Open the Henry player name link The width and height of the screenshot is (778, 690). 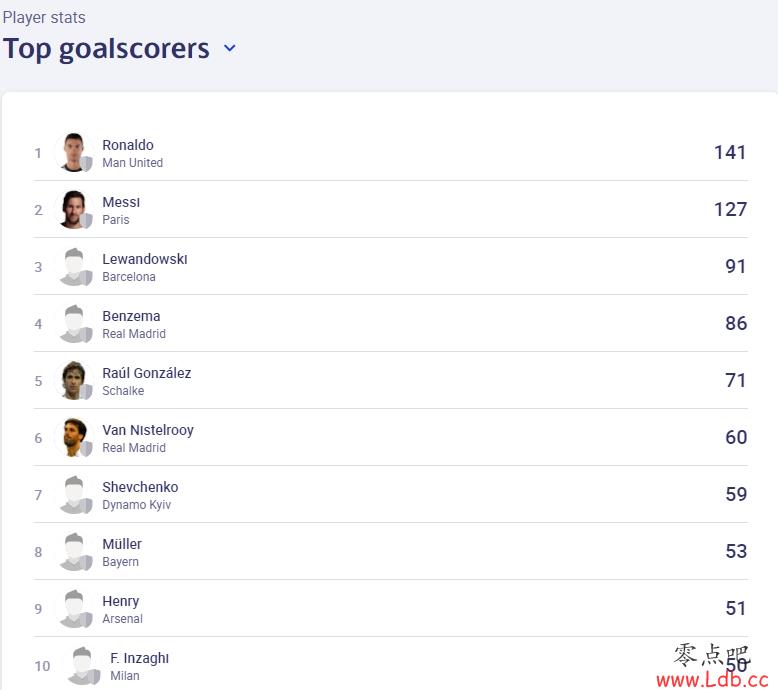(121, 601)
